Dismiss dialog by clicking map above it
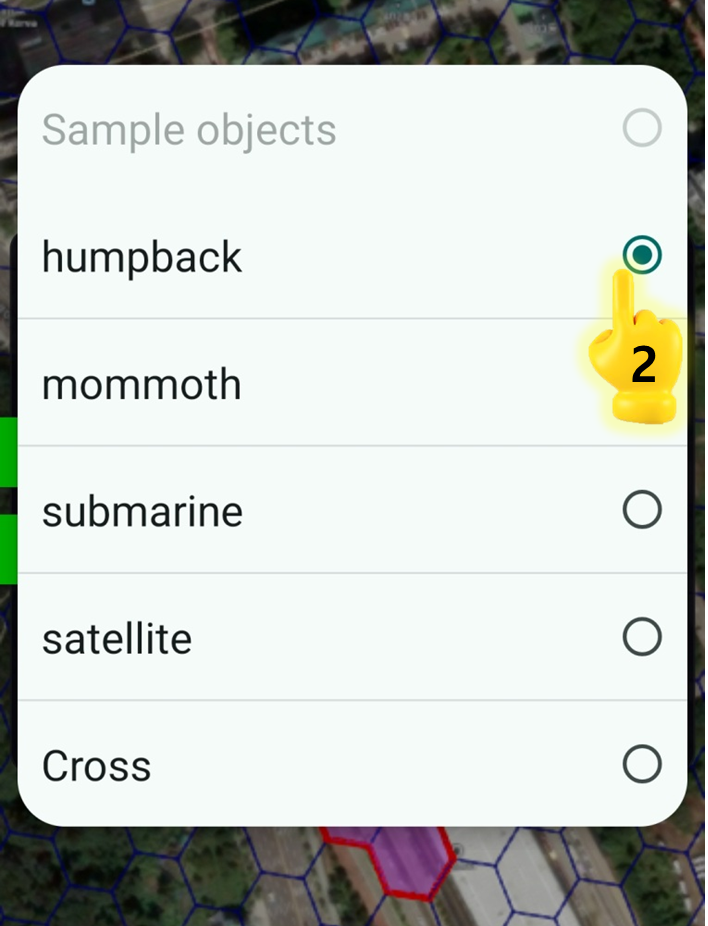The height and width of the screenshot is (926, 708). pyautogui.click(x=350, y=30)
